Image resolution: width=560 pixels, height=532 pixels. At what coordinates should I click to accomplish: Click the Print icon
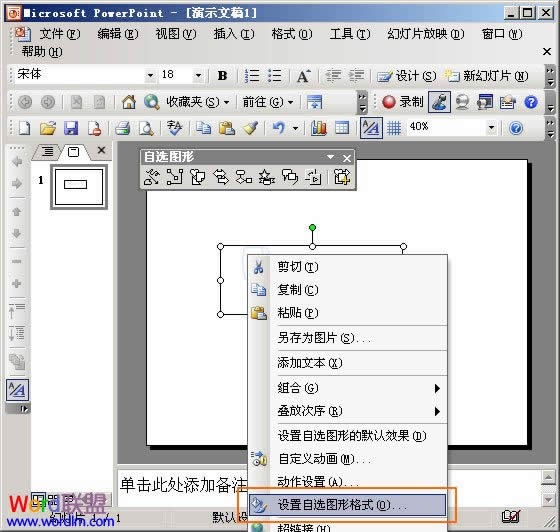point(122,128)
